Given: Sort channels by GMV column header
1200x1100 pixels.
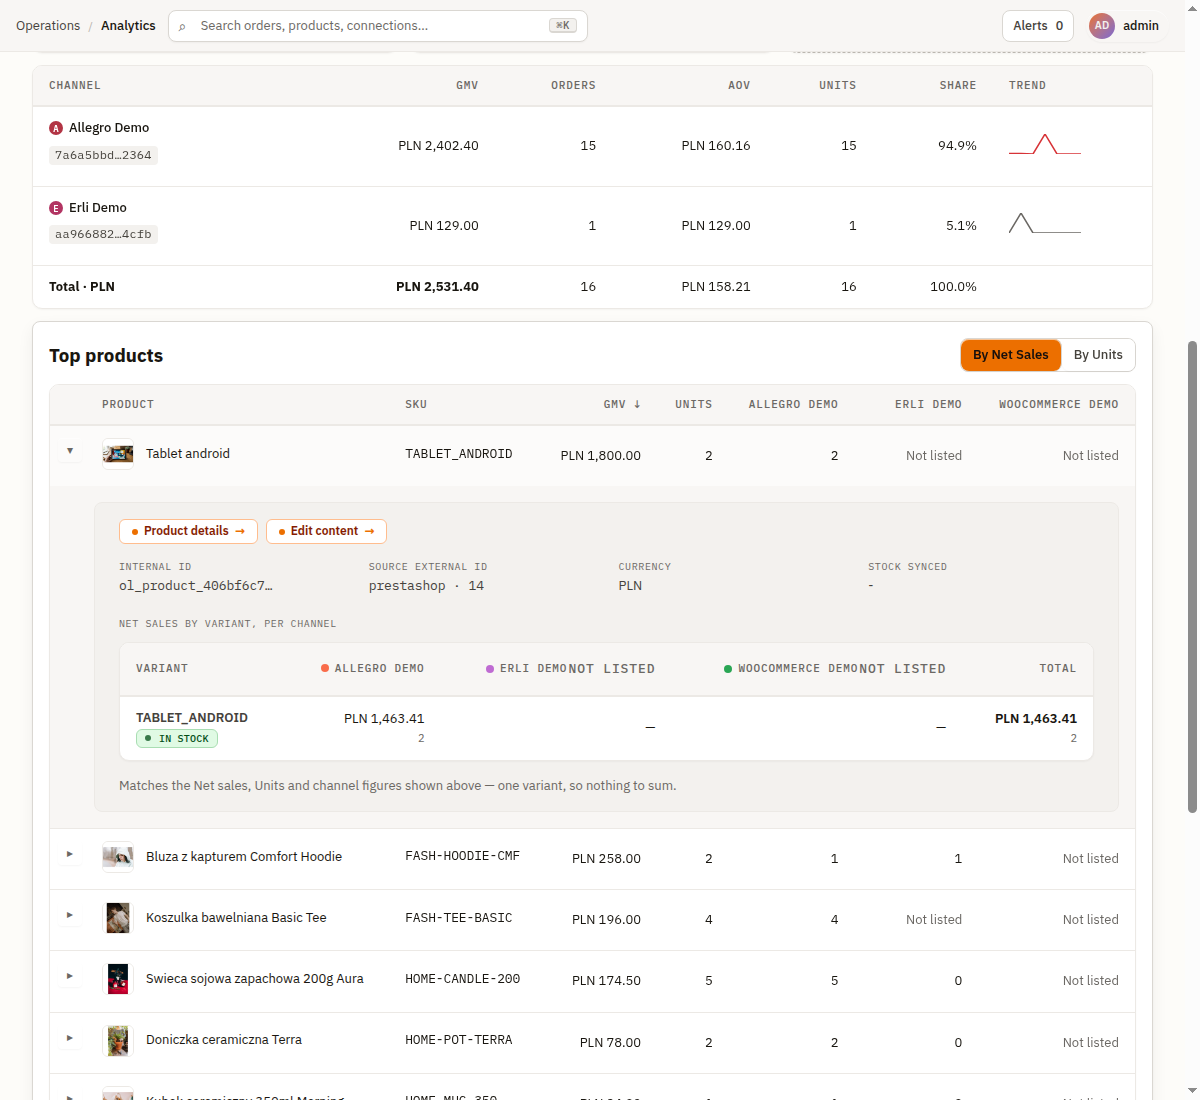Looking at the screenshot, I should tap(467, 86).
